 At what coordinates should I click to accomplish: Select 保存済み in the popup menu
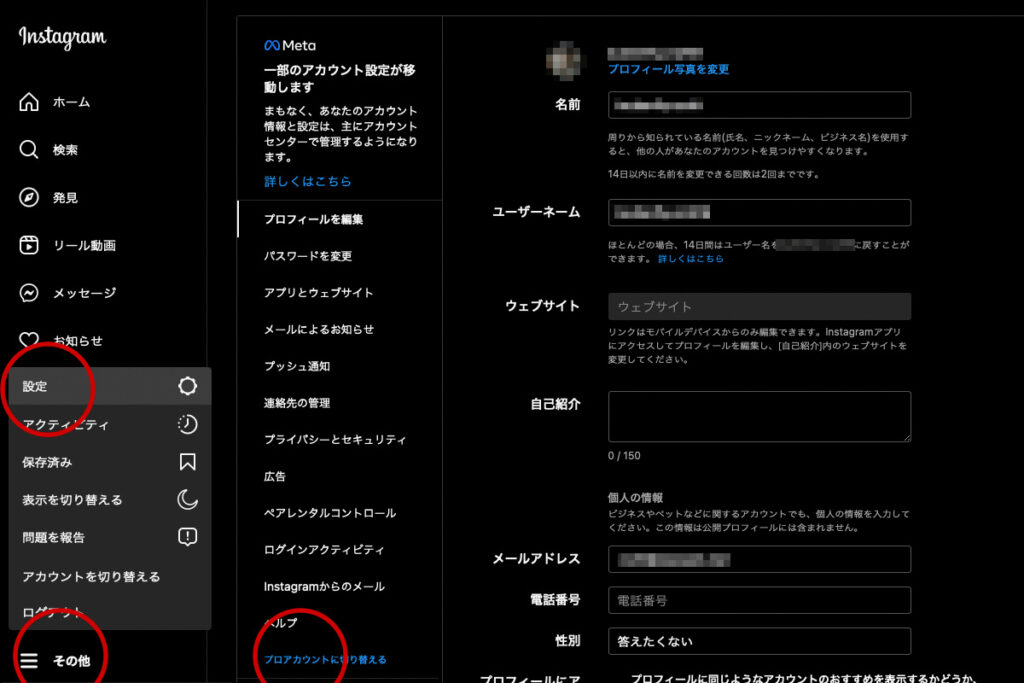110,462
